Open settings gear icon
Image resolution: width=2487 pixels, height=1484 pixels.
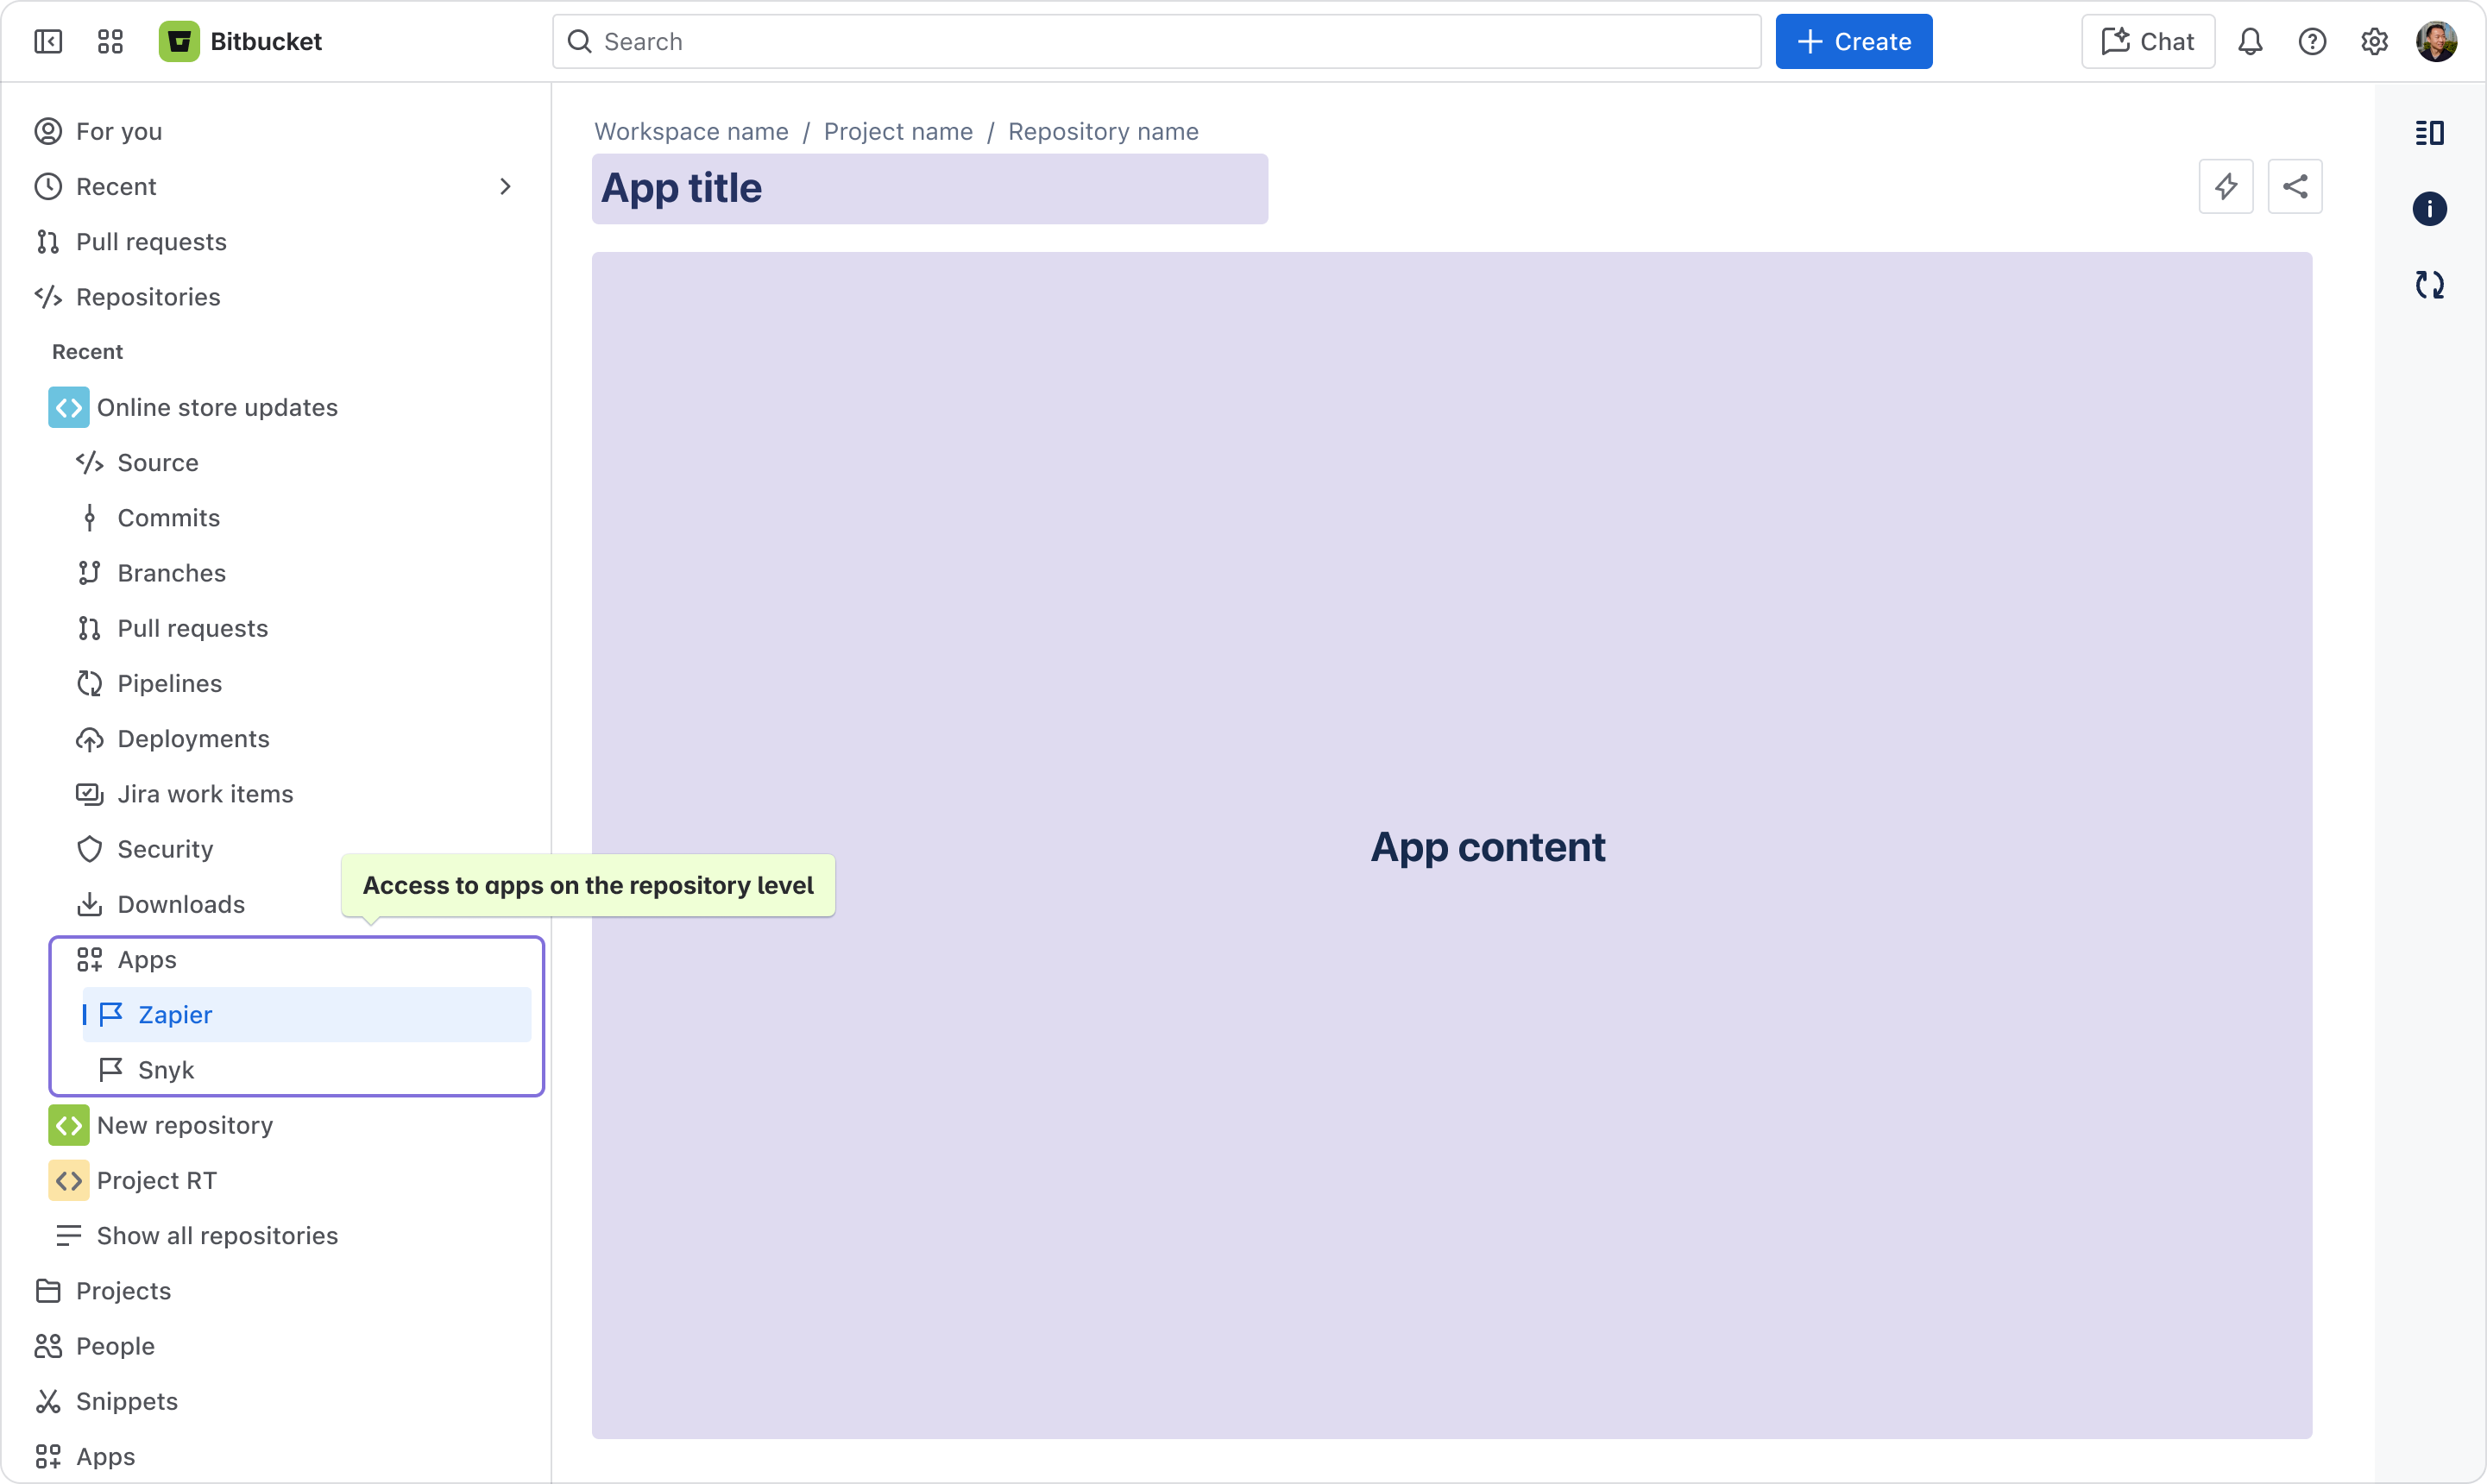click(2374, 41)
